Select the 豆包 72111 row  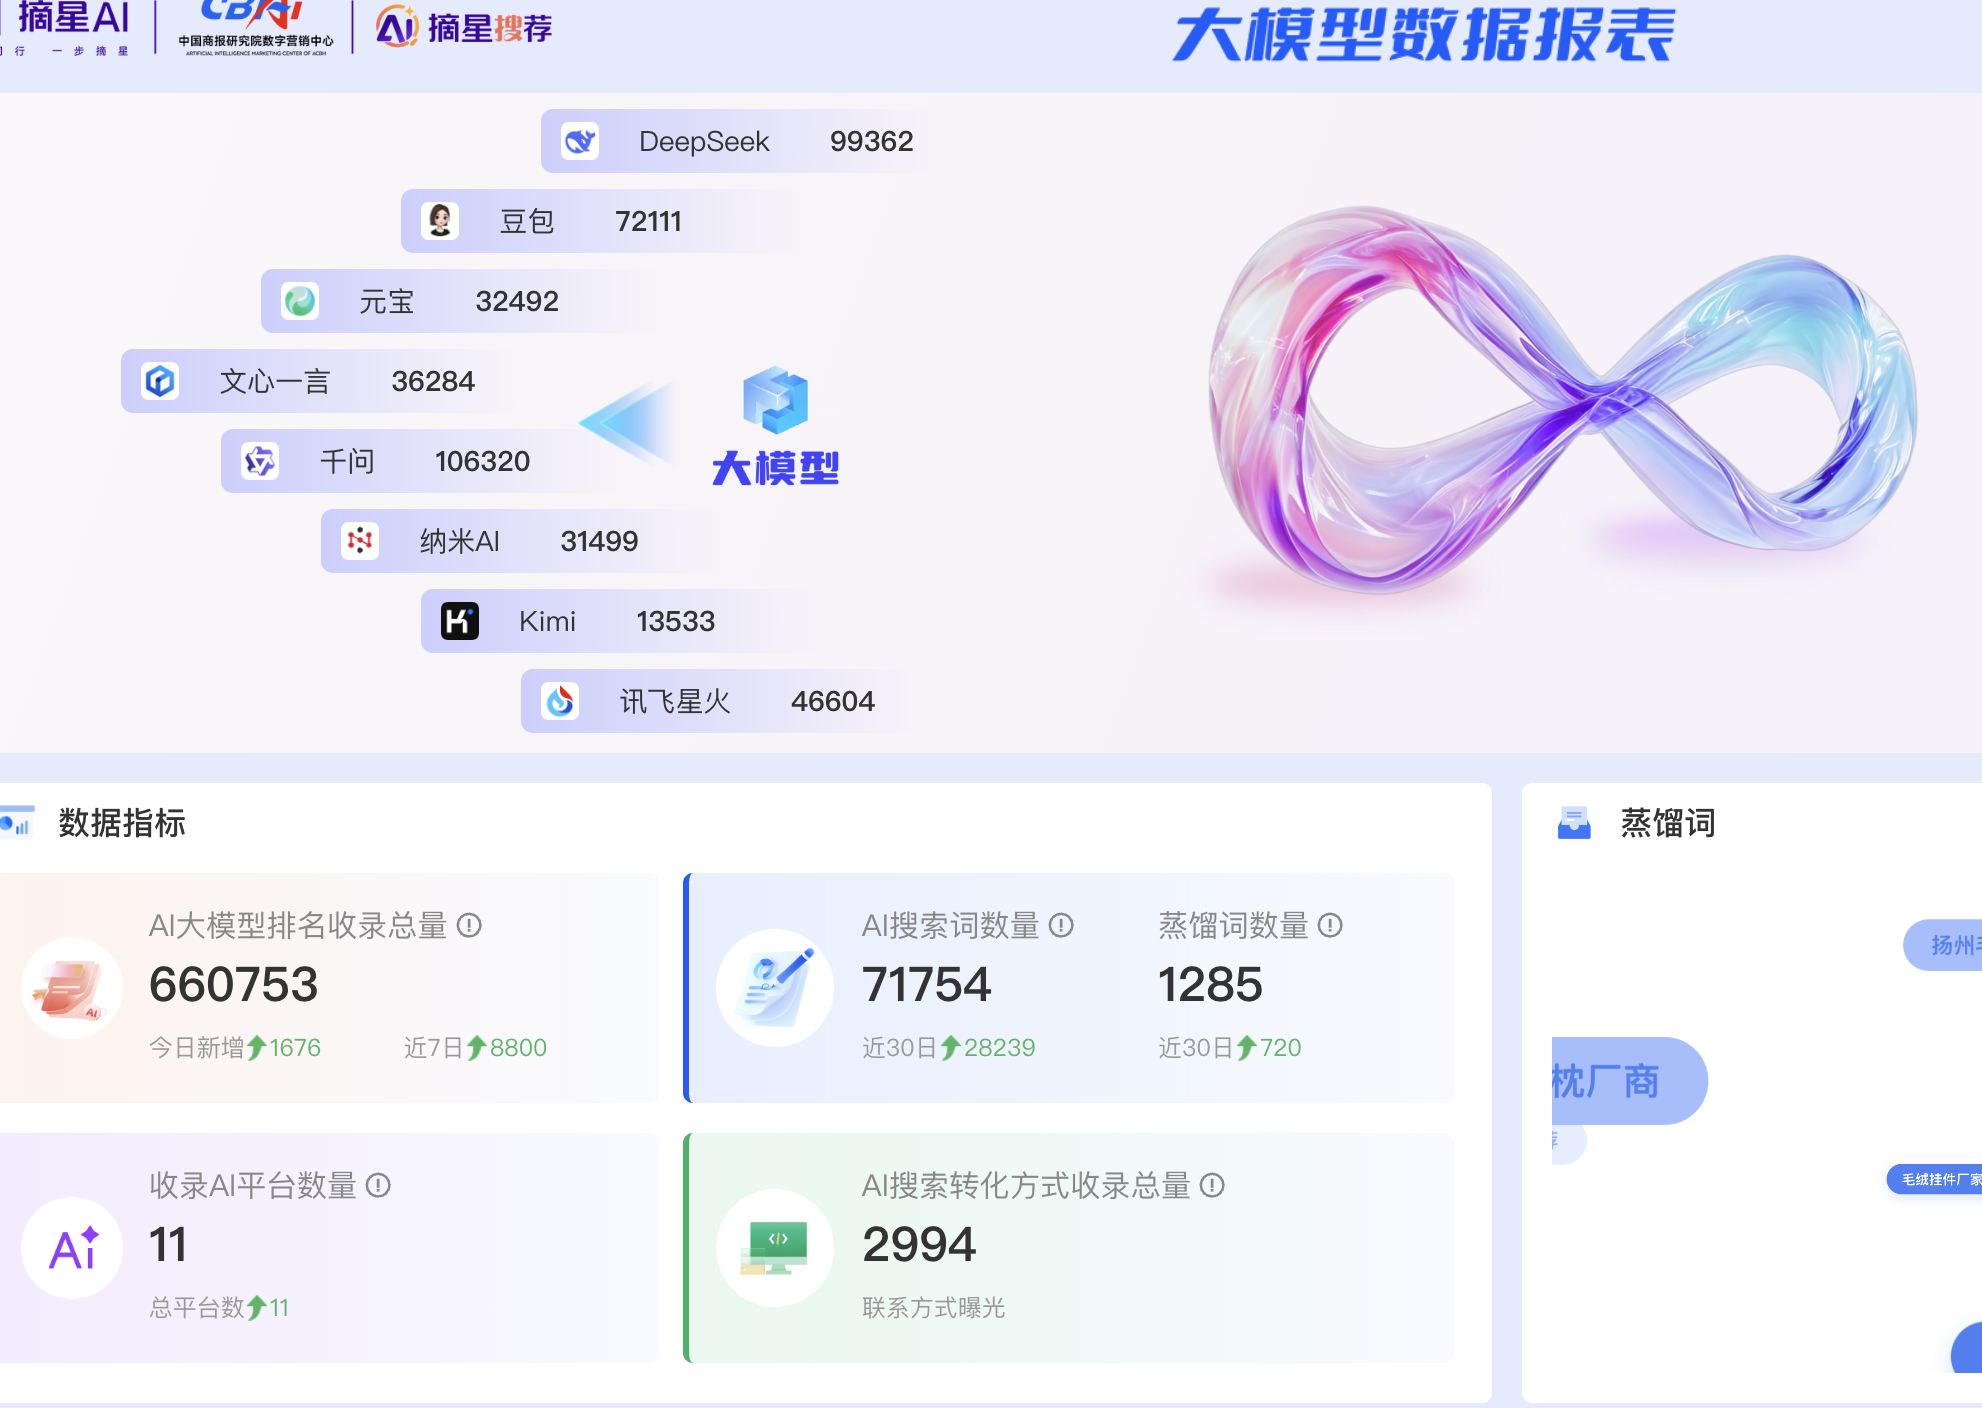pos(600,221)
